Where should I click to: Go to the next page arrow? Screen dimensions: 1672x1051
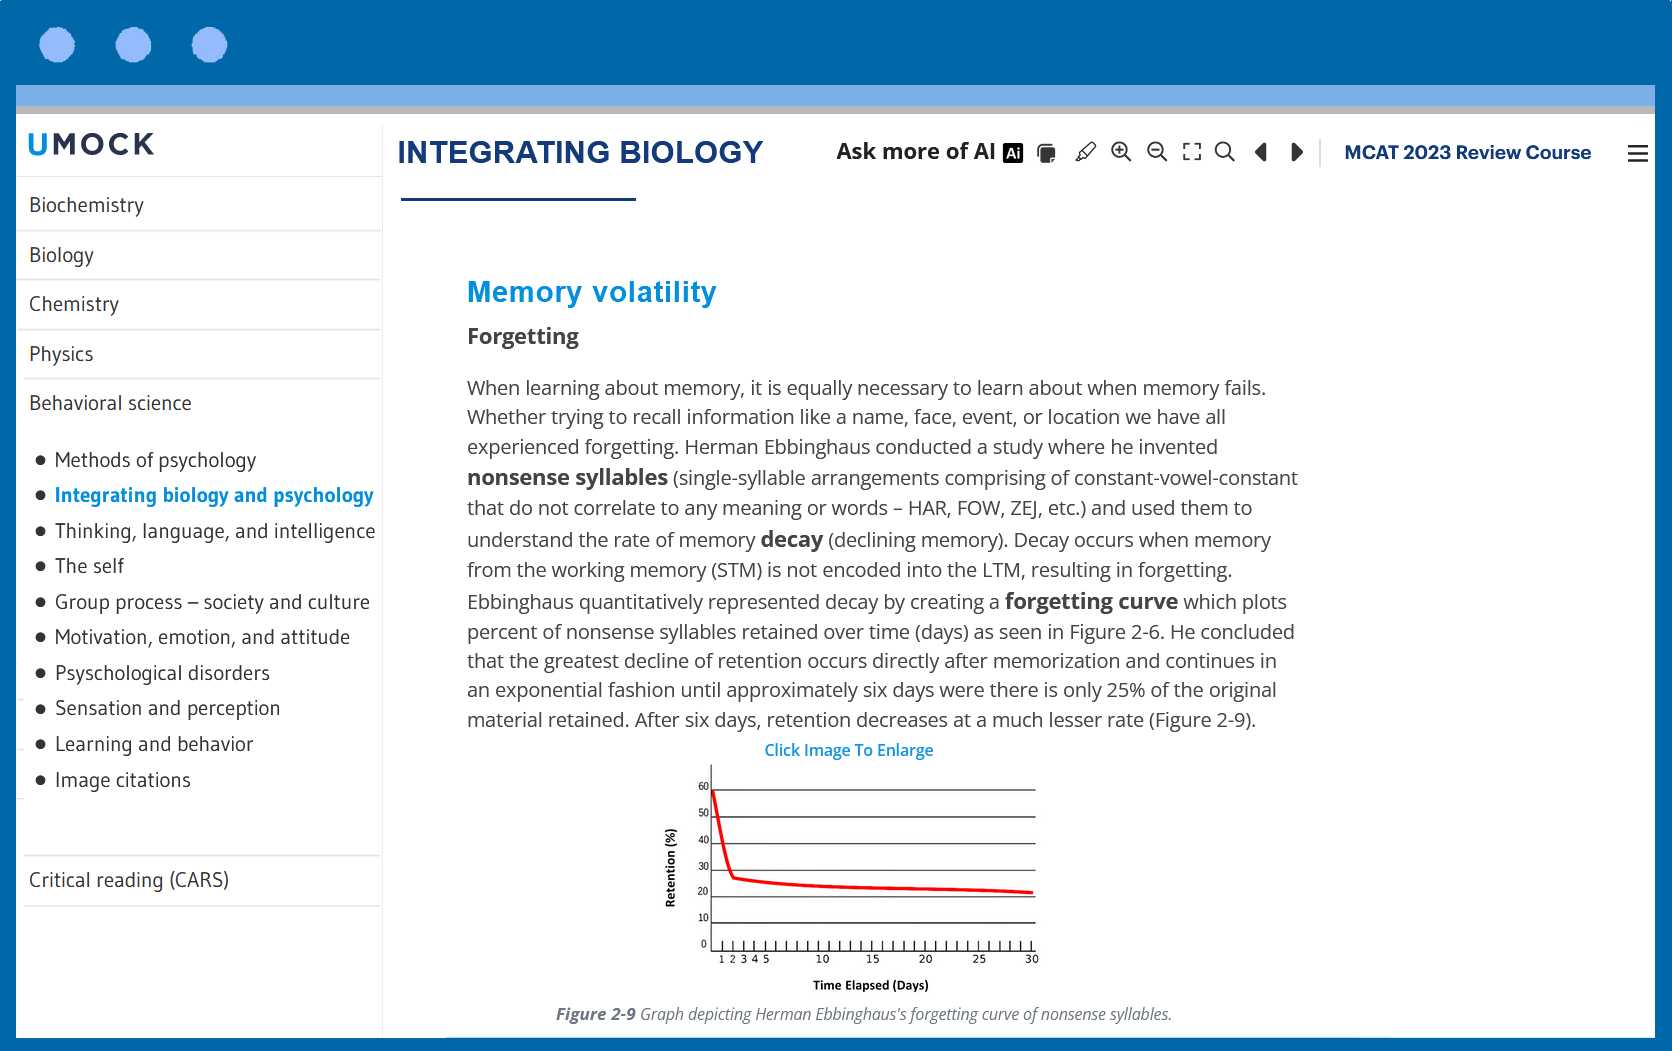tap(1297, 152)
